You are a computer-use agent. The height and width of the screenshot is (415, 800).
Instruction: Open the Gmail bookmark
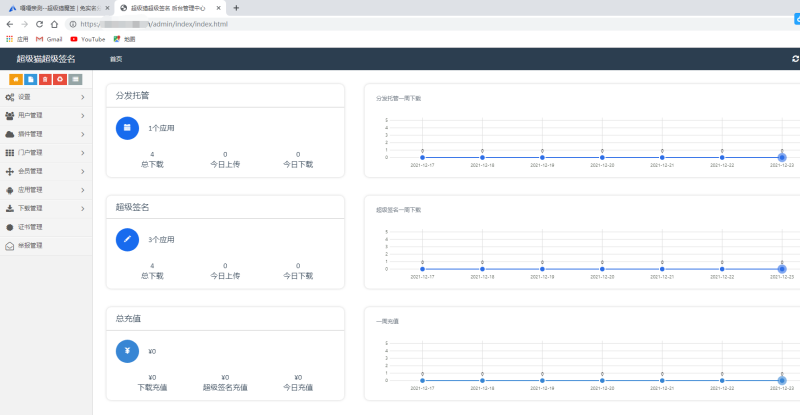(x=49, y=39)
